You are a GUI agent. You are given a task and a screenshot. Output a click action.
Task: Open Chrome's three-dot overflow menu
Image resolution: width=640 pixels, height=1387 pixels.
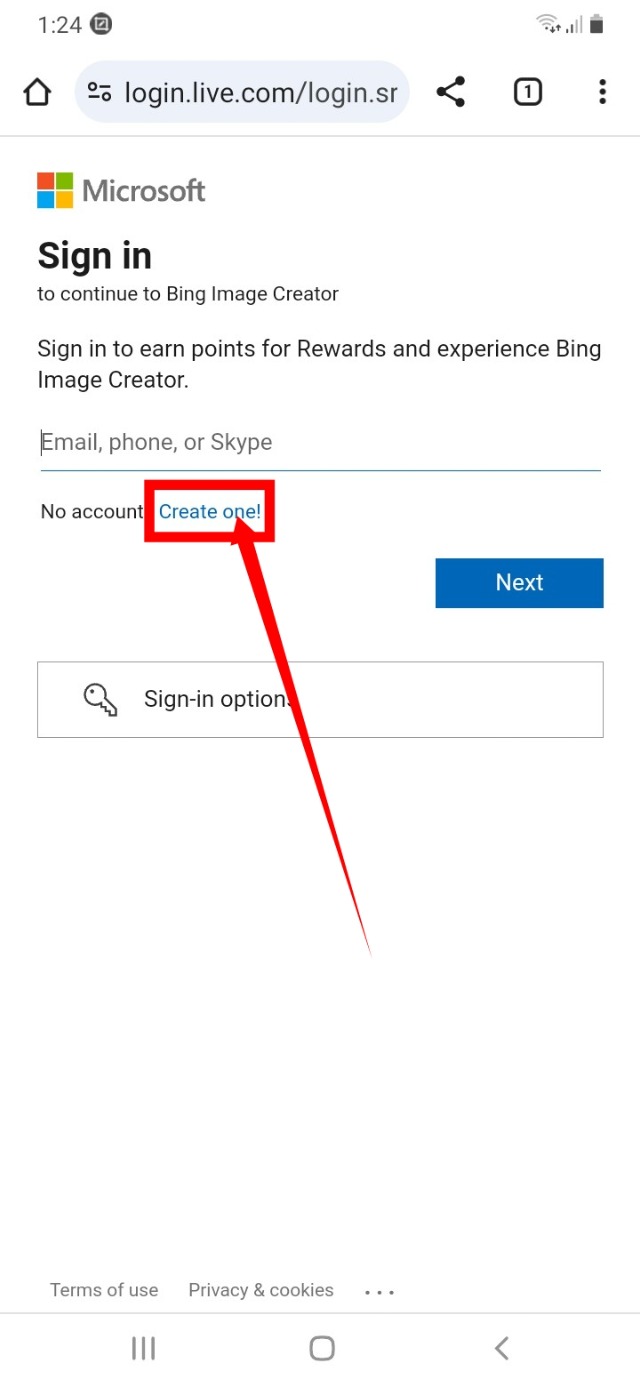pyautogui.click(x=602, y=93)
